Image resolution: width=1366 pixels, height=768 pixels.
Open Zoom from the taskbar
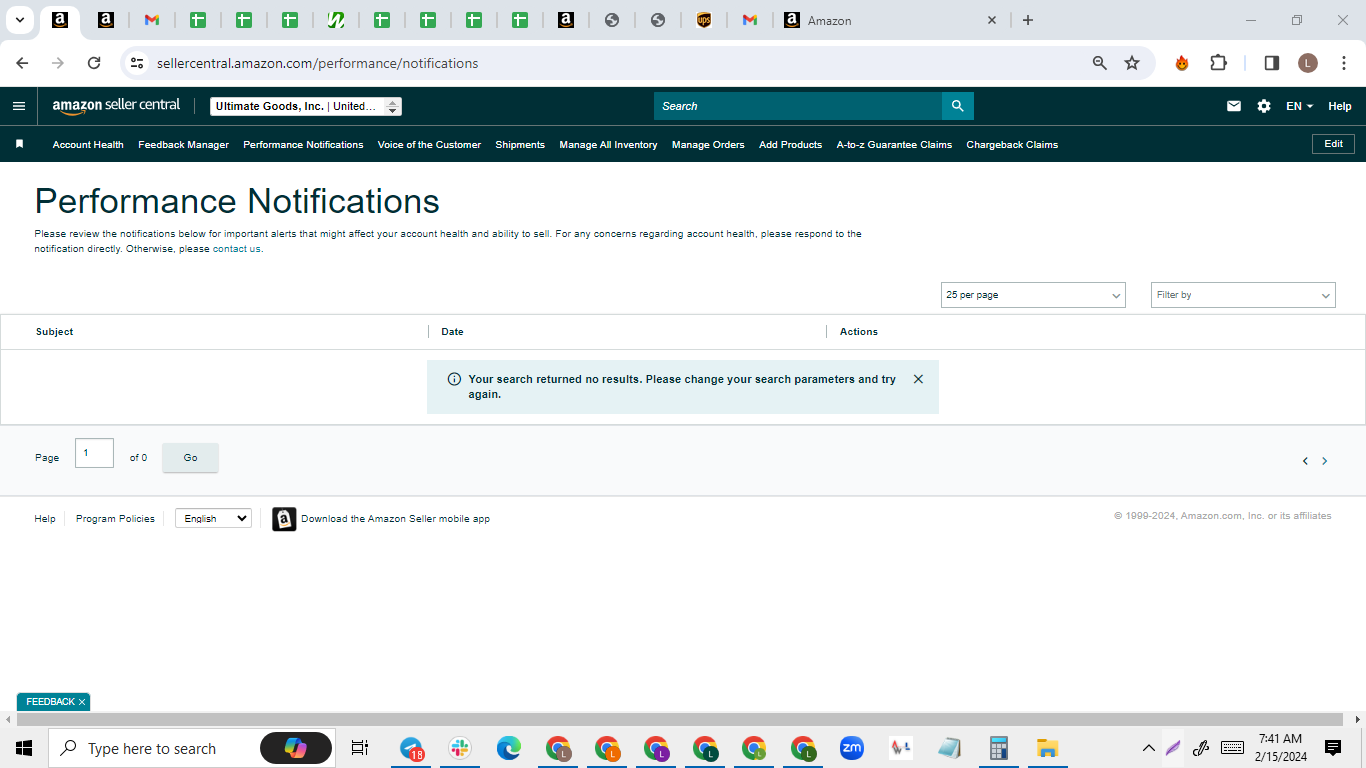point(852,748)
